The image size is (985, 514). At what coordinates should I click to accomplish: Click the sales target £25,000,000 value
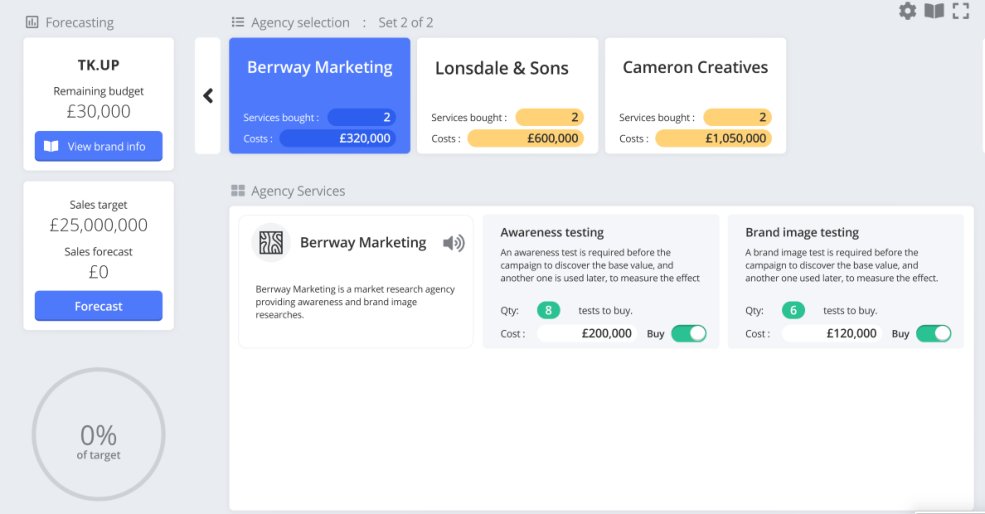click(99, 225)
